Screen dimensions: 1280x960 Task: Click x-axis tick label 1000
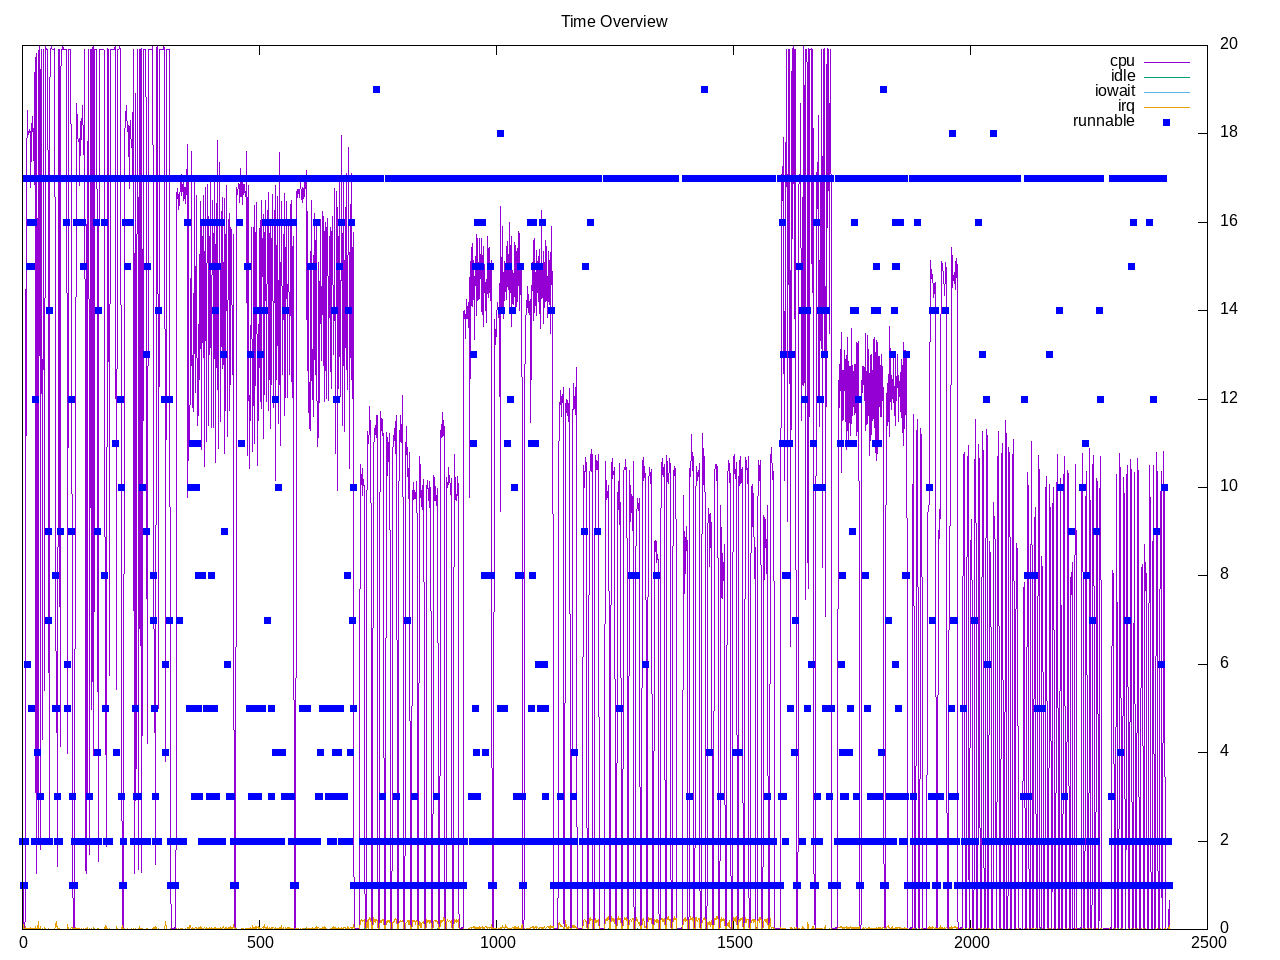tap(497, 943)
